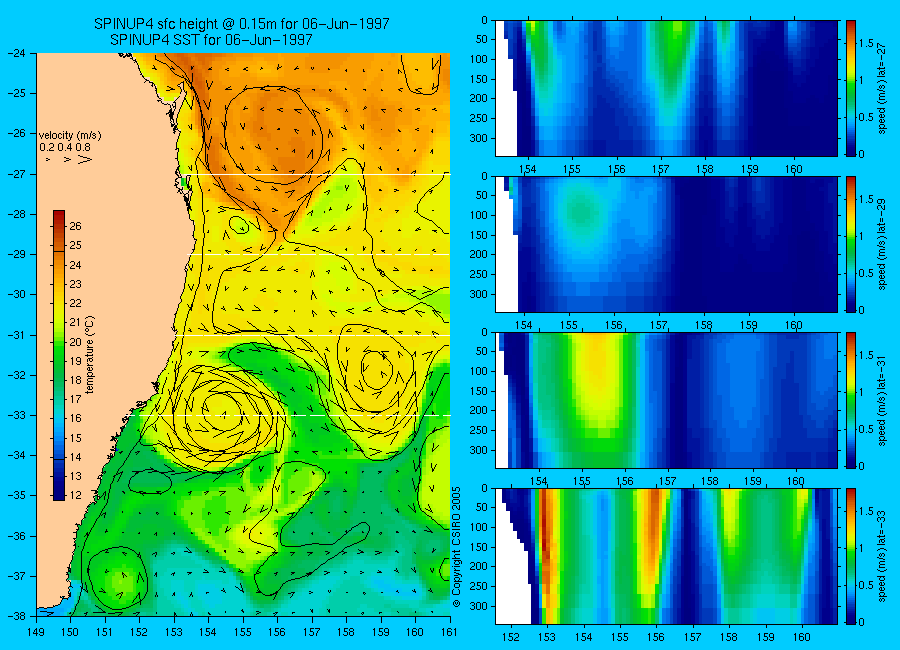This screenshot has height=650, width=900.
Task: Click the "© Copyright CSIRO 2005" vertical text
Action: point(456,547)
